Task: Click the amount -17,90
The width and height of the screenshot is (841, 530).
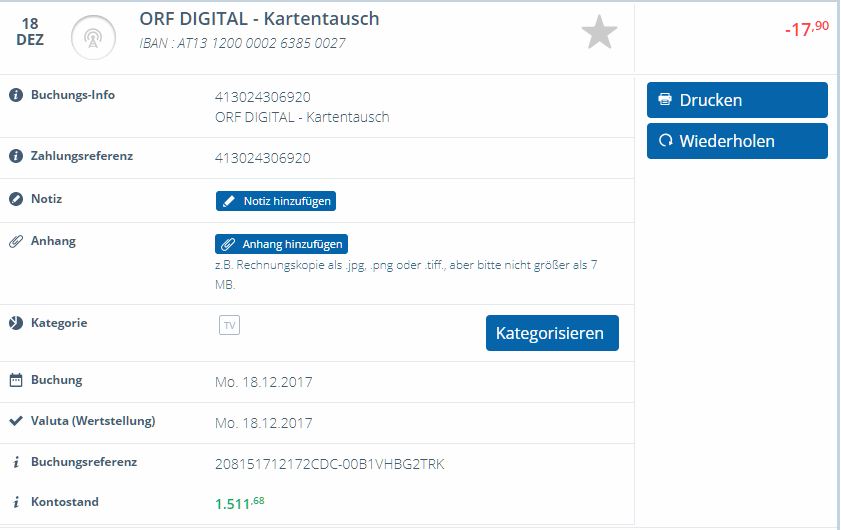Action: tap(807, 28)
